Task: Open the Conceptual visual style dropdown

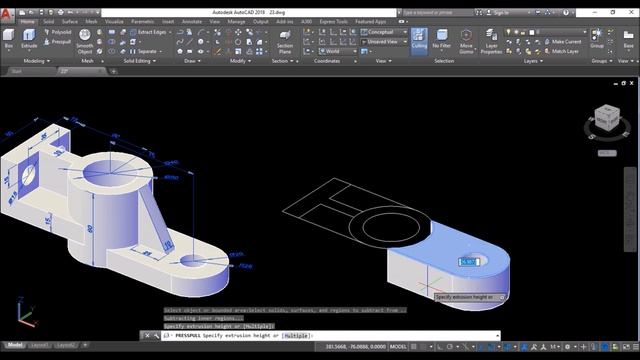Action: pyautogui.click(x=384, y=32)
